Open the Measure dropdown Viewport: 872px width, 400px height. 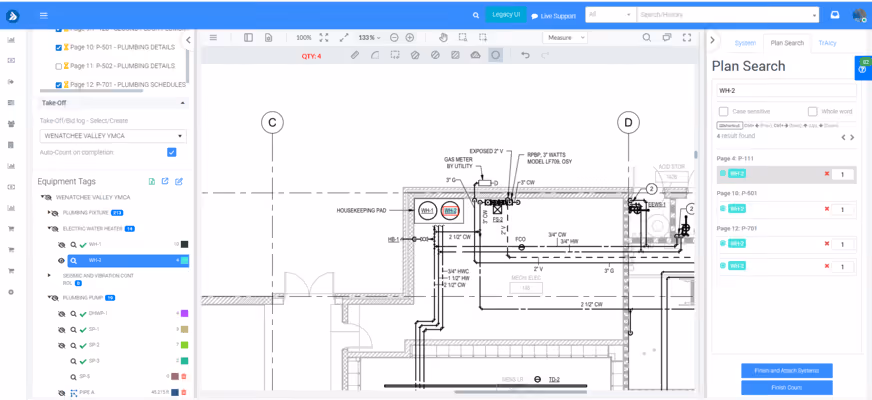(564, 37)
